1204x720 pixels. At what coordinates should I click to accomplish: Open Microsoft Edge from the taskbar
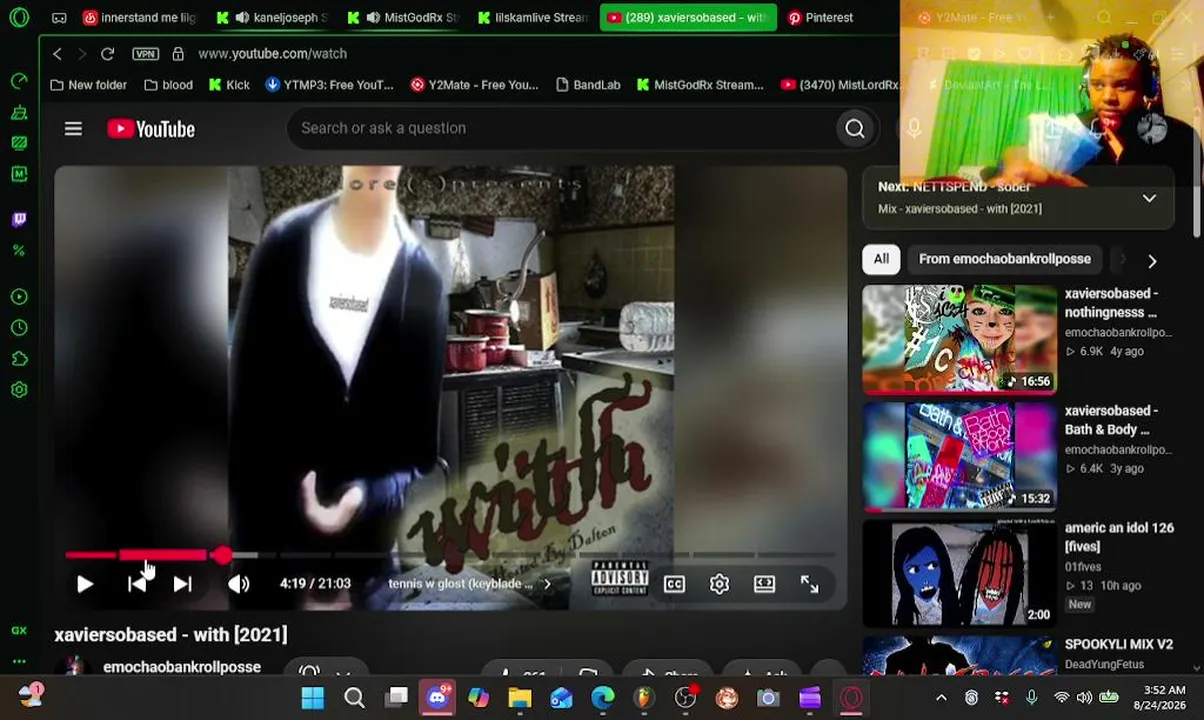coord(602,697)
